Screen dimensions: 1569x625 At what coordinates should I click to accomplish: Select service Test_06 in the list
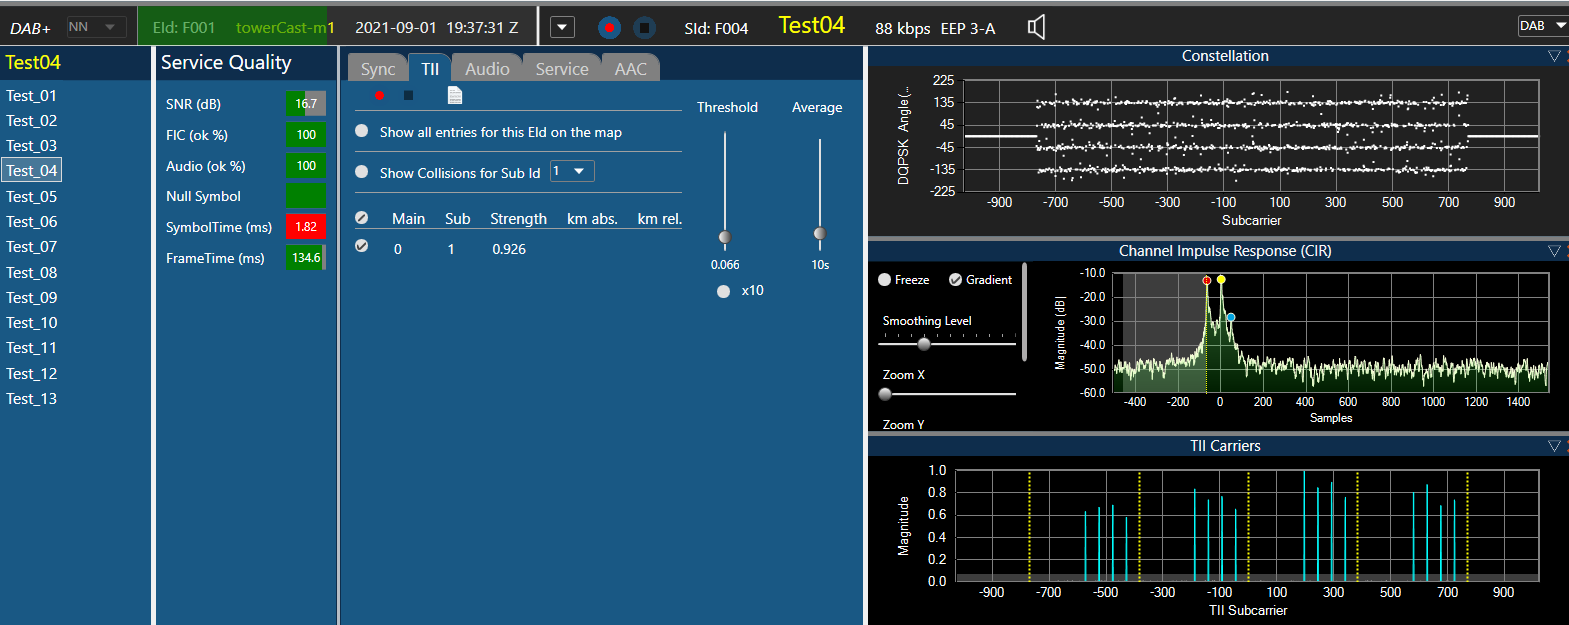tap(31, 222)
